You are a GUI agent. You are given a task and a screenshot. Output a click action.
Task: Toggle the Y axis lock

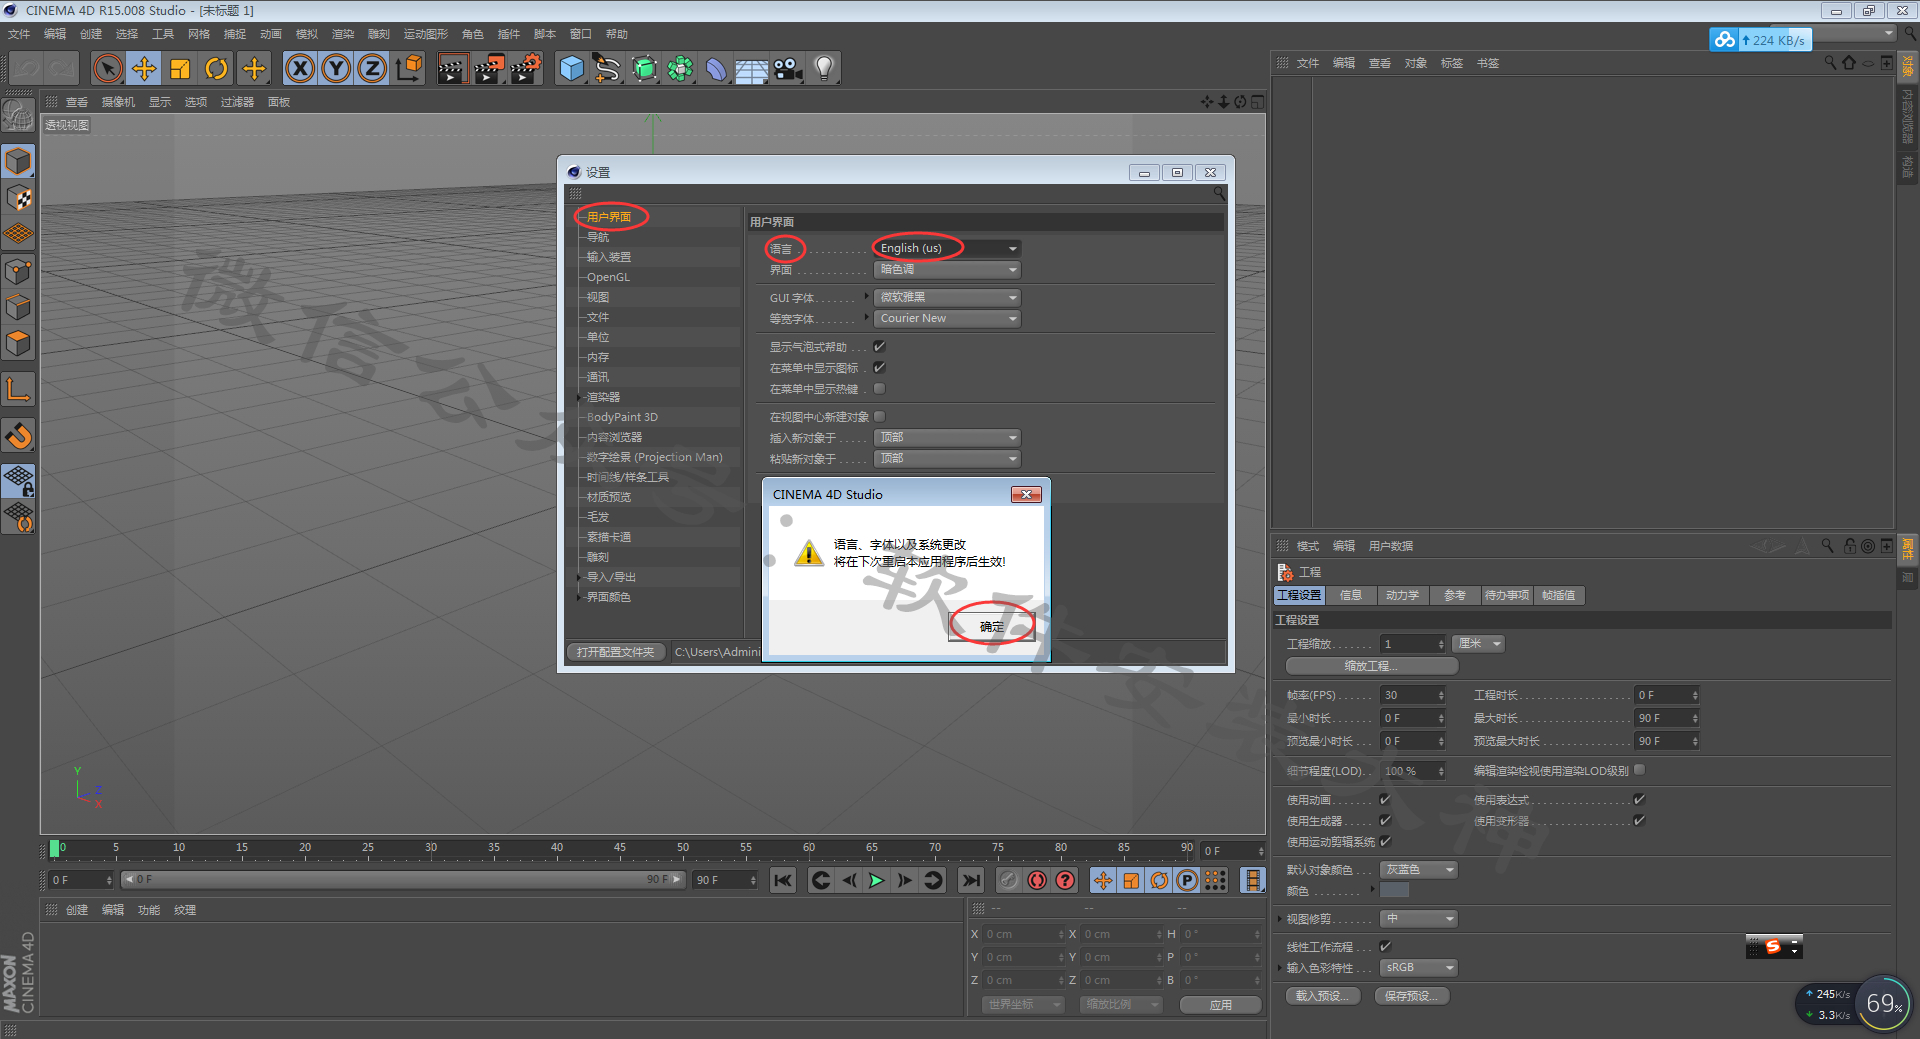point(336,69)
